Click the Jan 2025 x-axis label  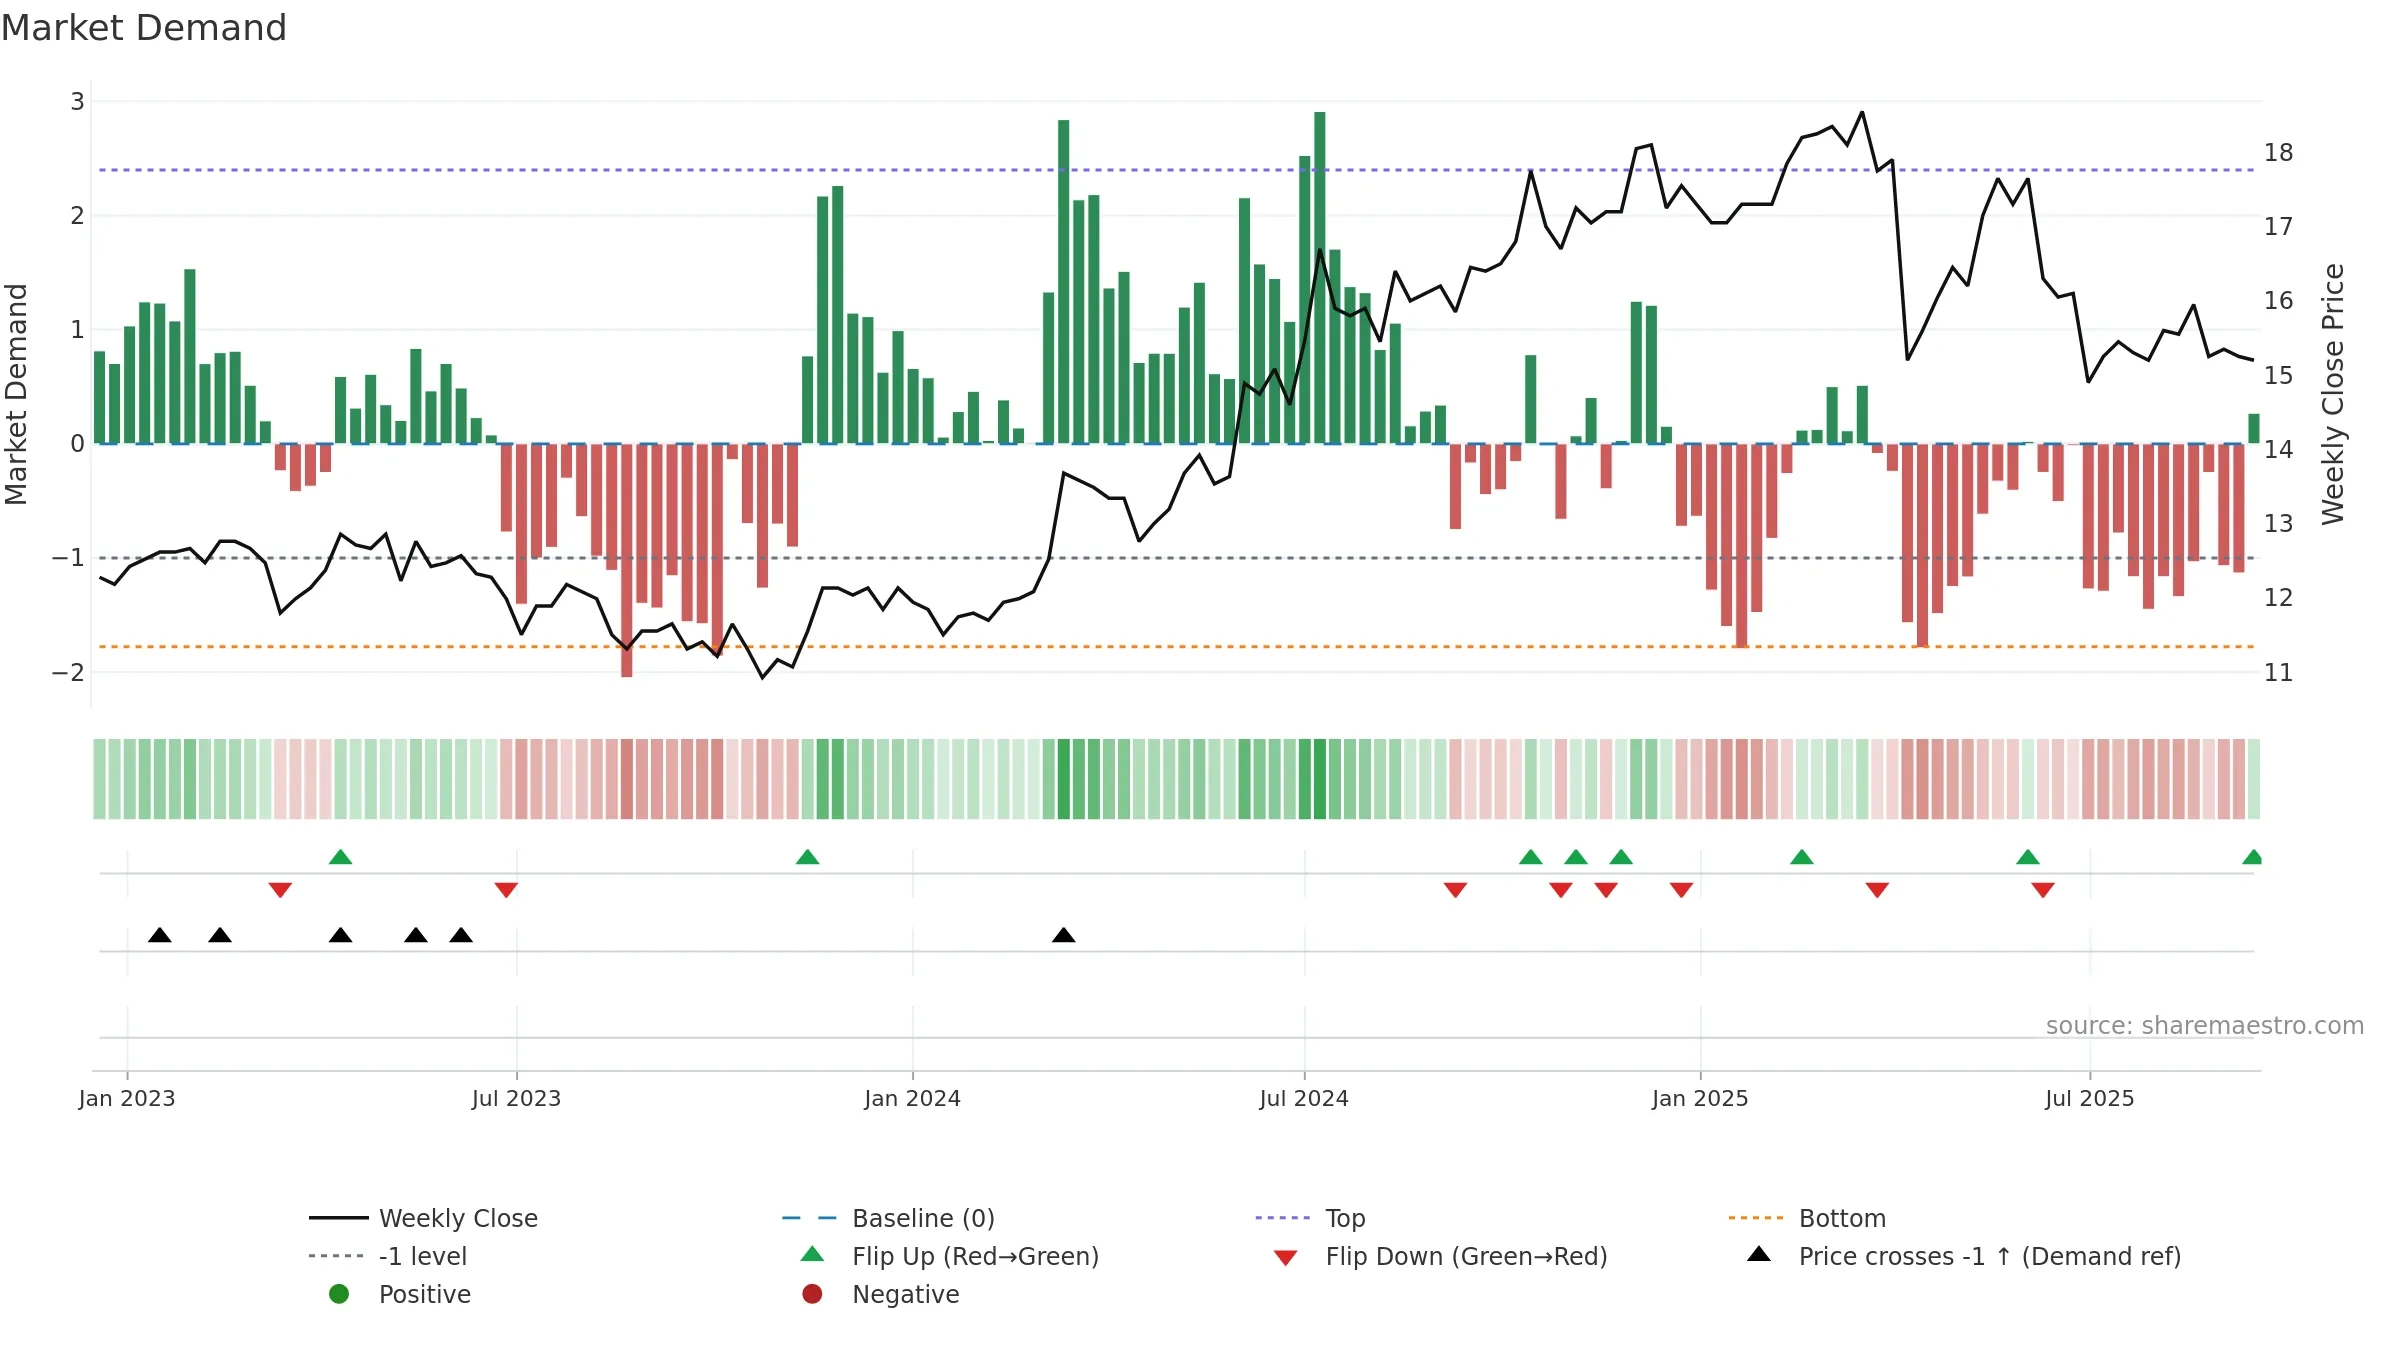coord(1701,1098)
